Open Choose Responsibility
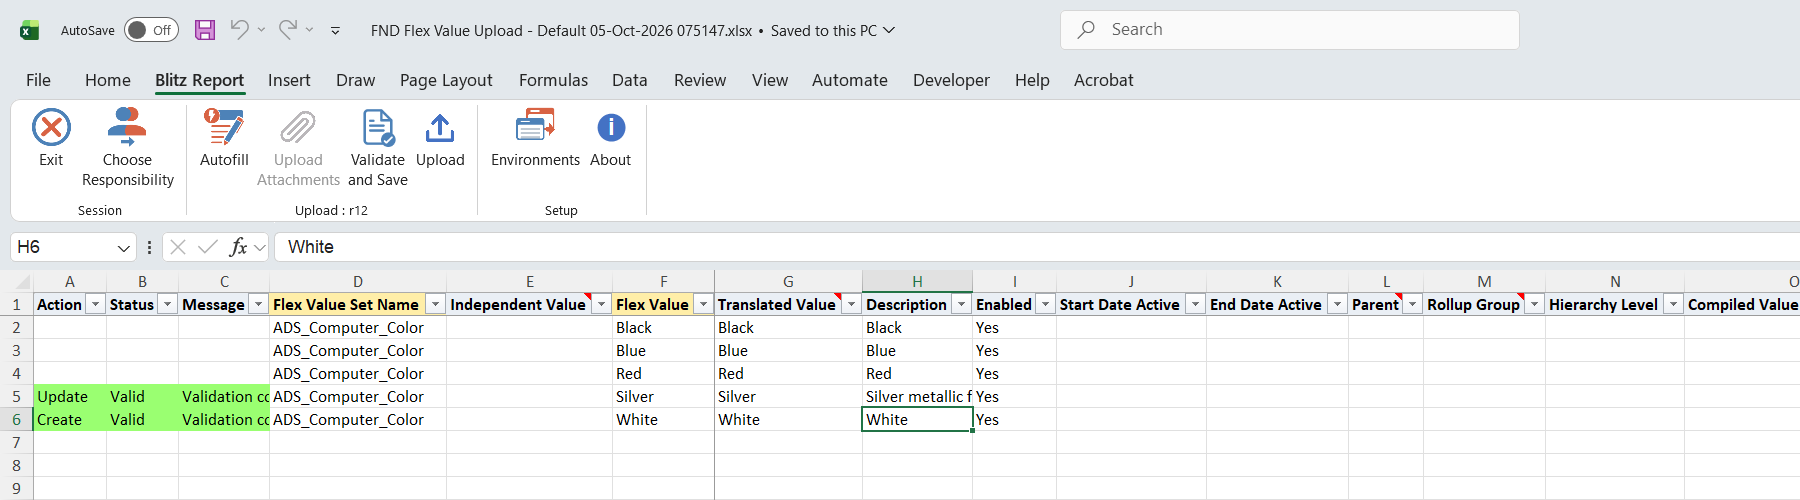Viewport: 1800px width, 500px height. (128, 148)
